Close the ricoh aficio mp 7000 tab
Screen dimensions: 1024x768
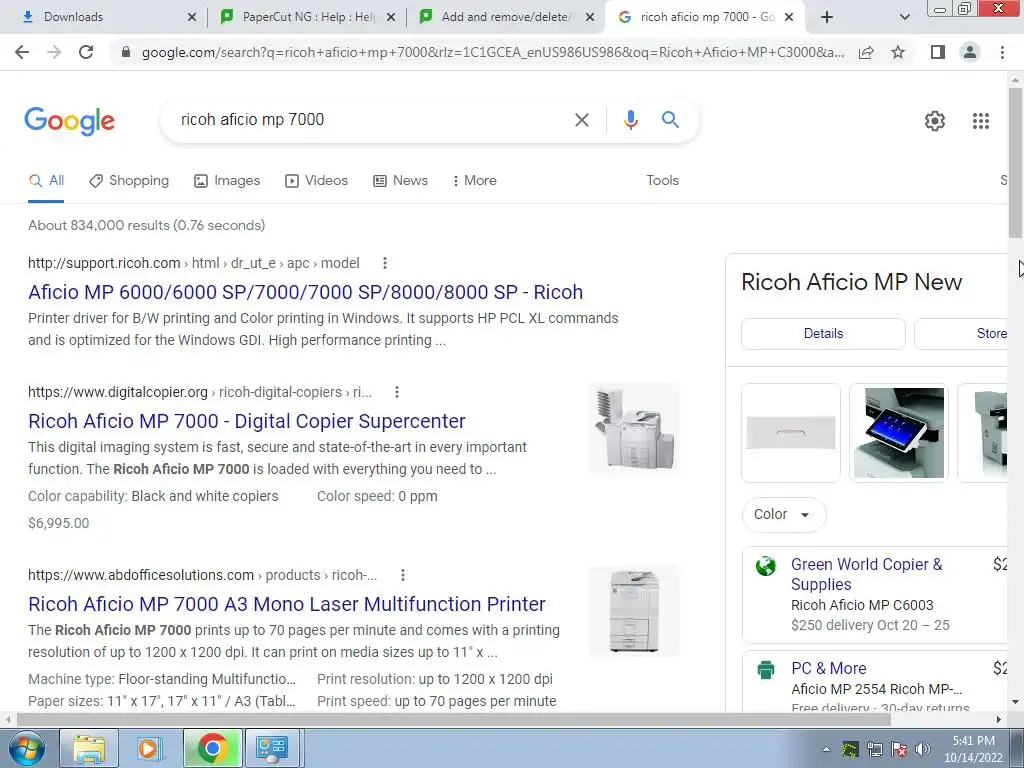[x=789, y=18]
